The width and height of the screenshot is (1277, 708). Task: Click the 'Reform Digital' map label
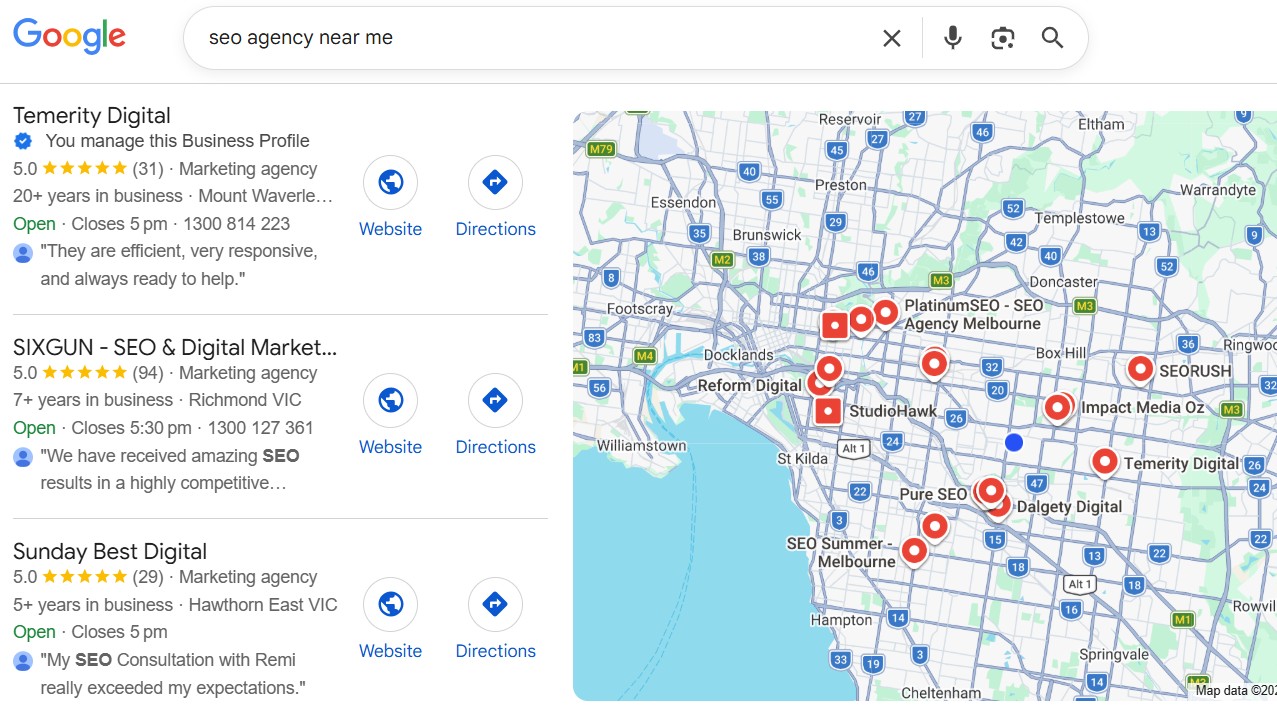pyautogui.click(x=750, y=385)
